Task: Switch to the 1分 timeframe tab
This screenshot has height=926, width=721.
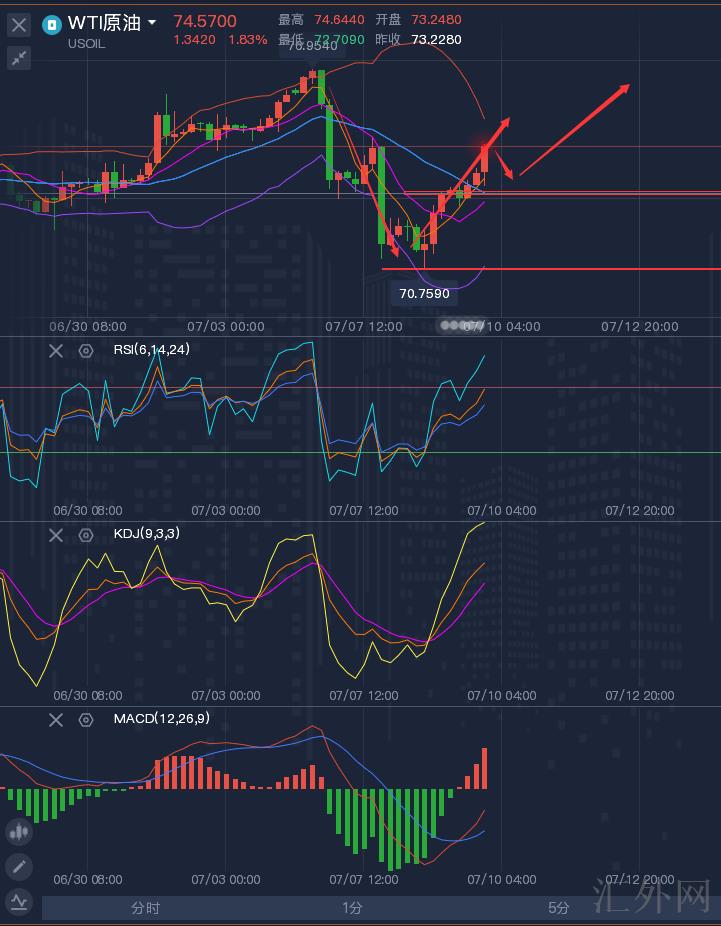Action: (352, 908)
